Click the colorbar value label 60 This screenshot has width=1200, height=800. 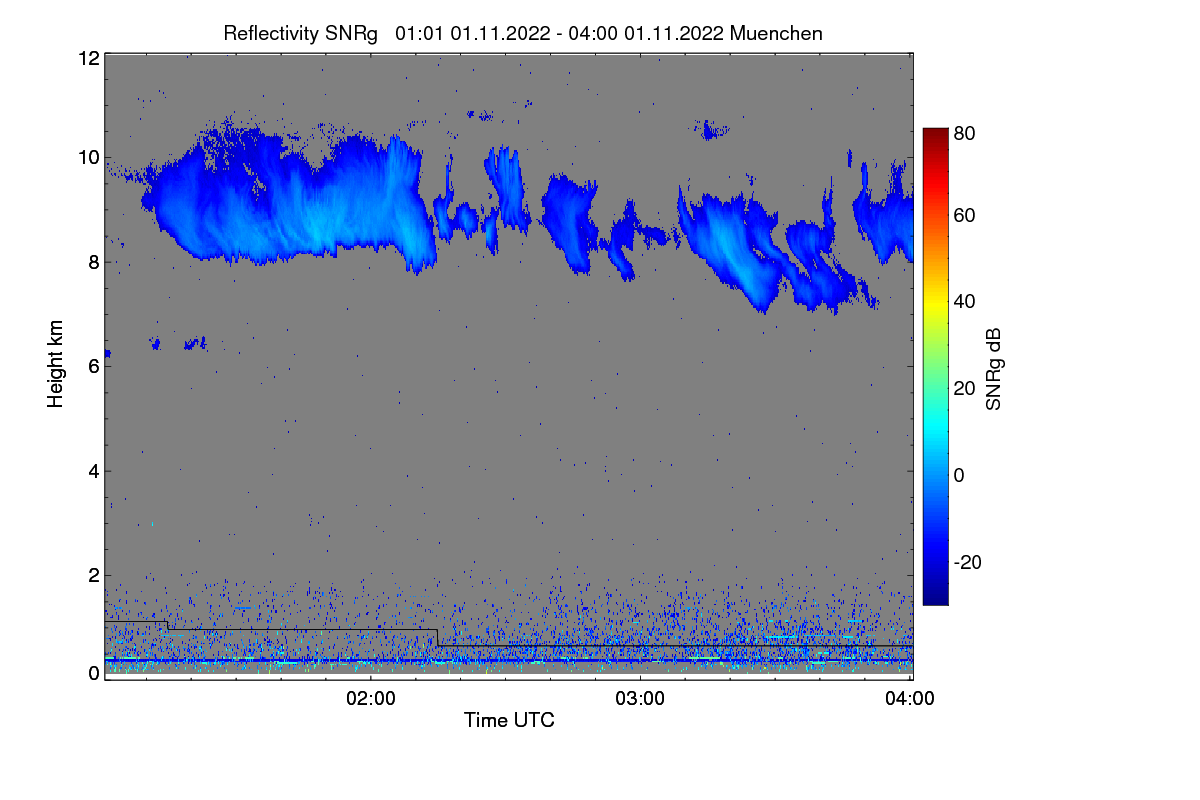coord(964,216)
